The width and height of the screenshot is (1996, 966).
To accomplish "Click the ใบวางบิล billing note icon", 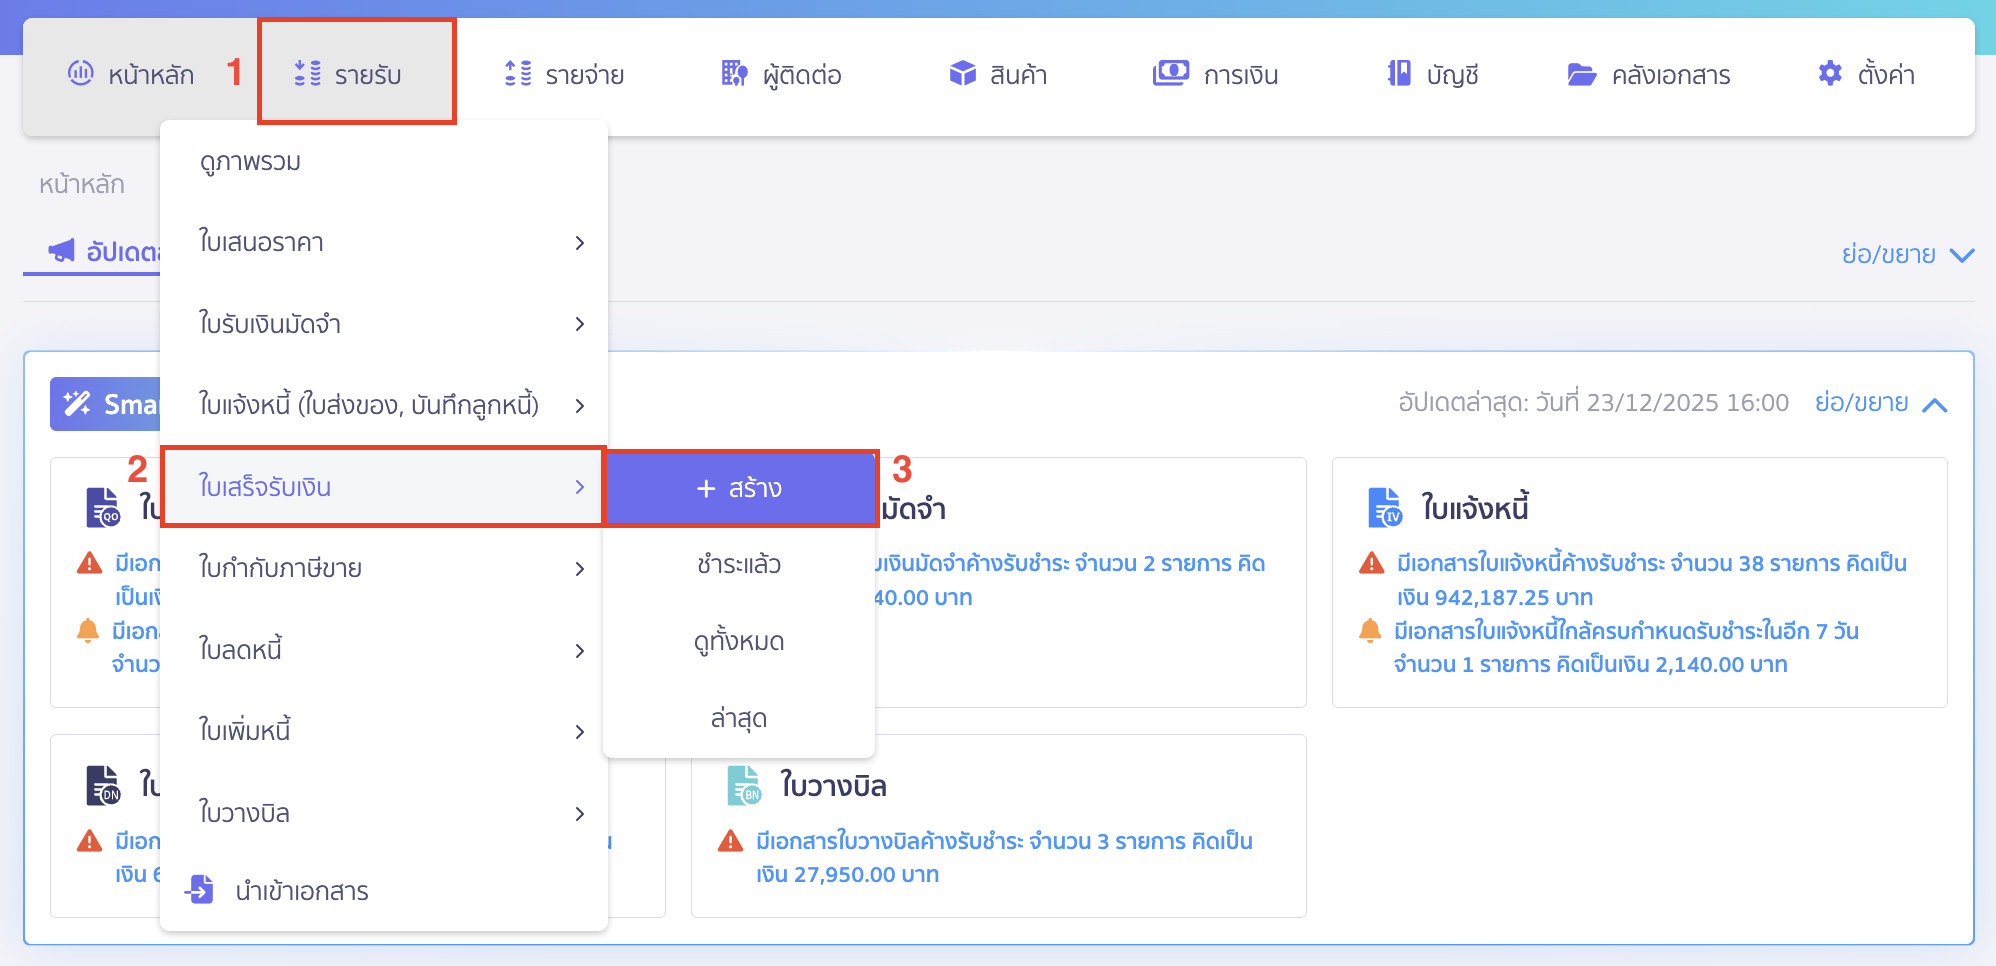I will (742, 785).
